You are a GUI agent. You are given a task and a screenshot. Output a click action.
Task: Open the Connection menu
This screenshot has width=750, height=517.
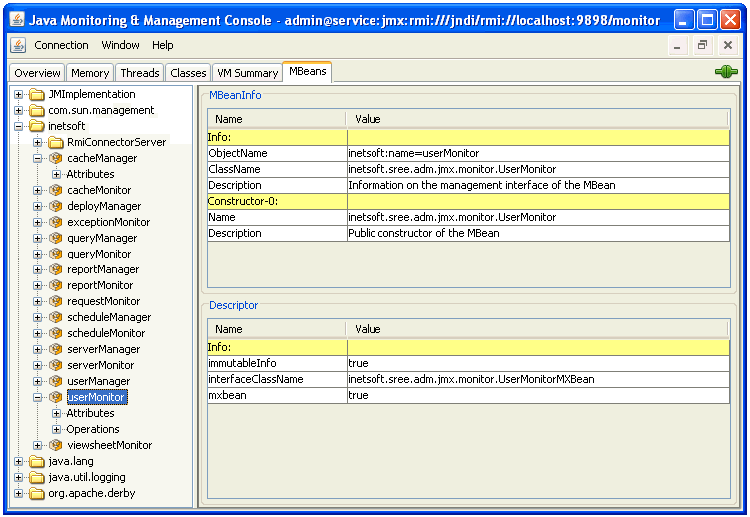click(61, 45)
